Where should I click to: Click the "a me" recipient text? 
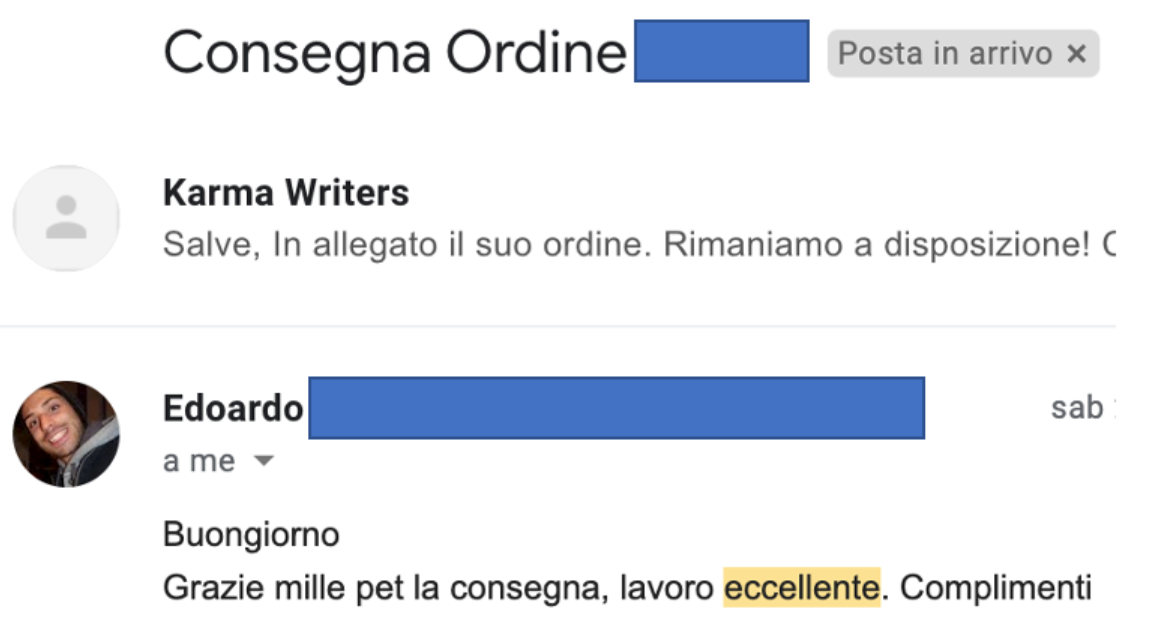[x=199, y=462]
